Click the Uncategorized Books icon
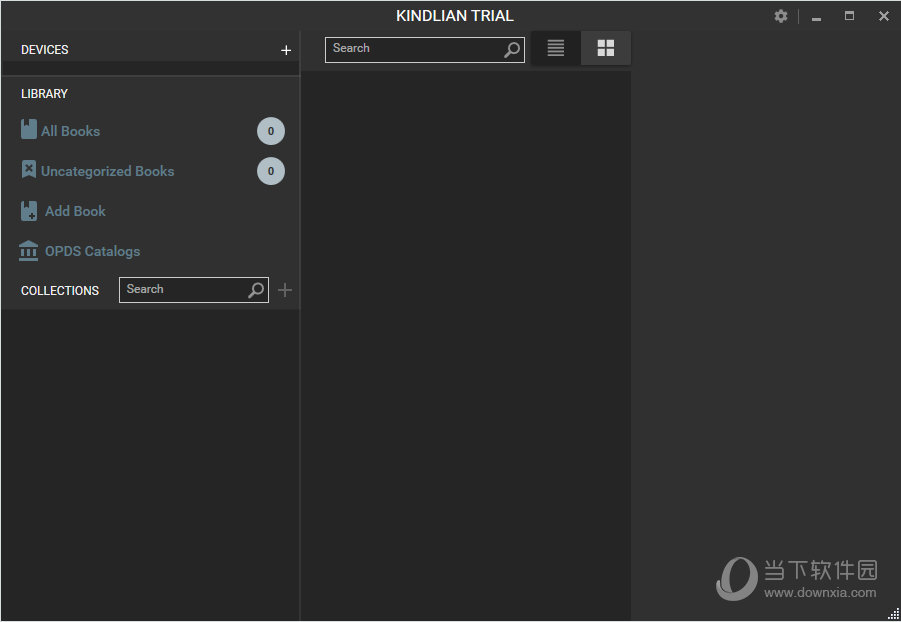 coord(29,170)
